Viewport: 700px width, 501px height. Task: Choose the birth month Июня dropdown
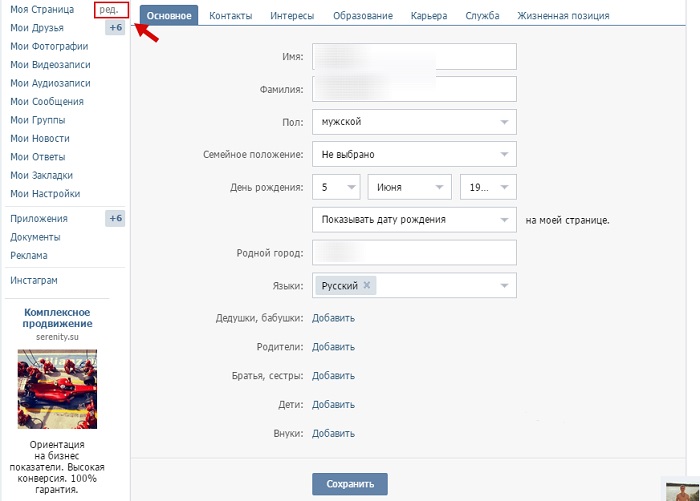pos(410,187)
